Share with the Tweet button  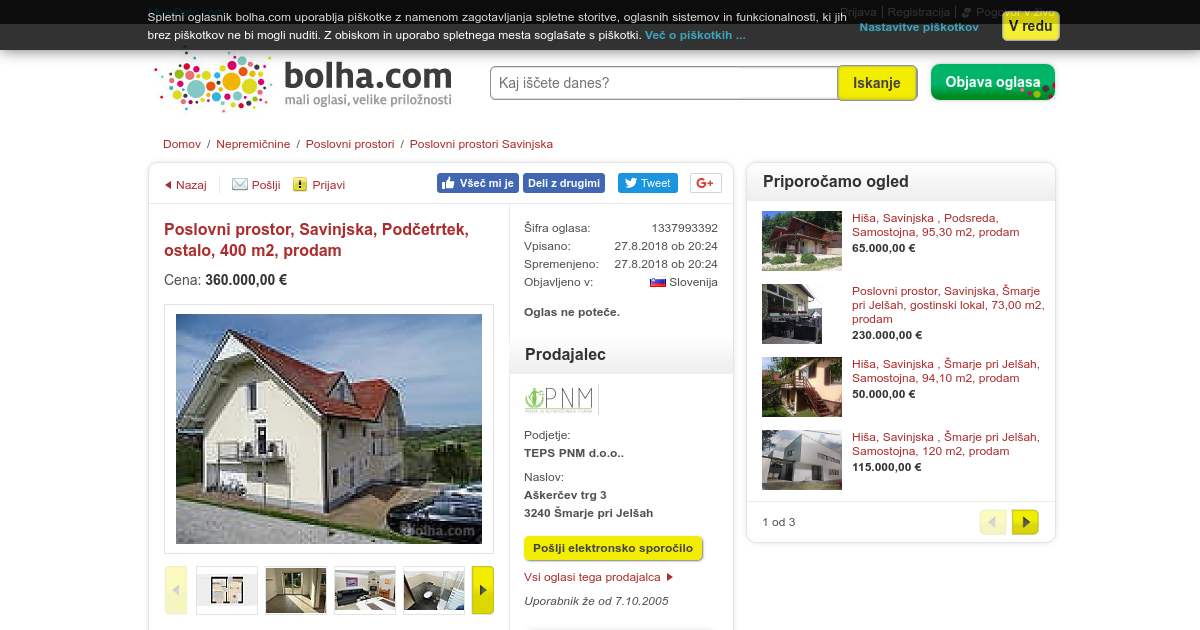point(647,183)
